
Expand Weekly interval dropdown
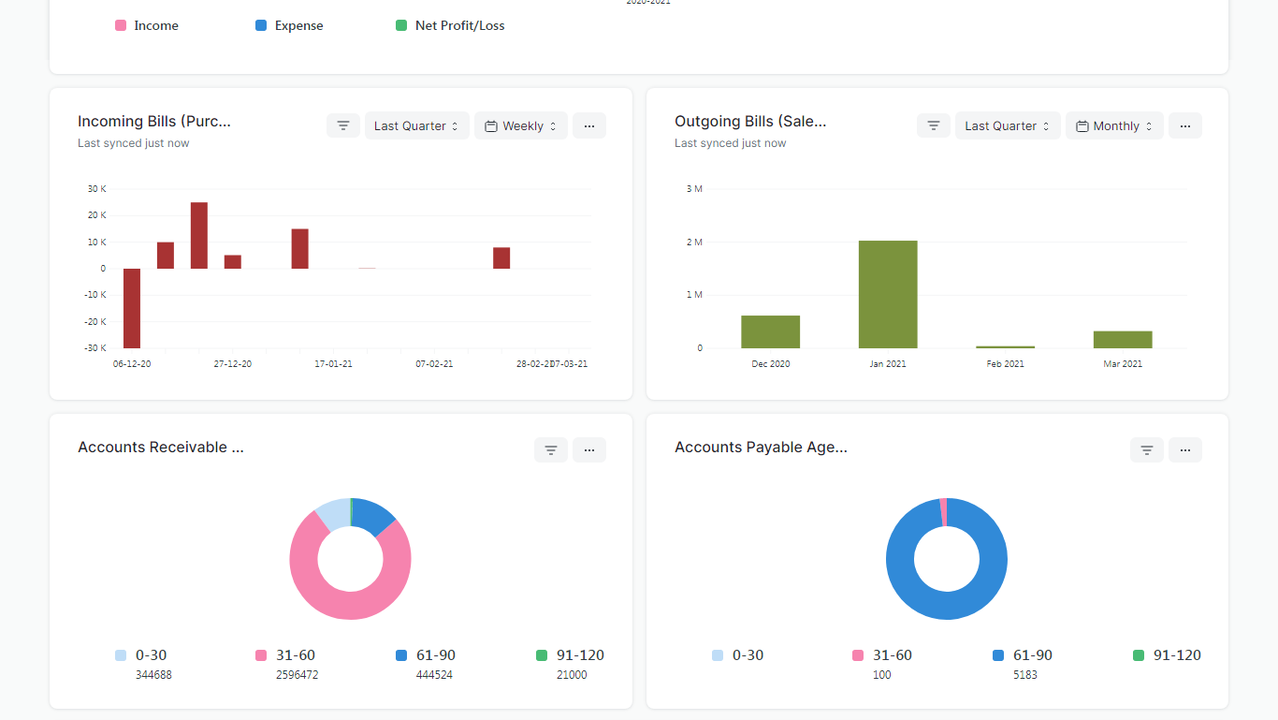521,126
